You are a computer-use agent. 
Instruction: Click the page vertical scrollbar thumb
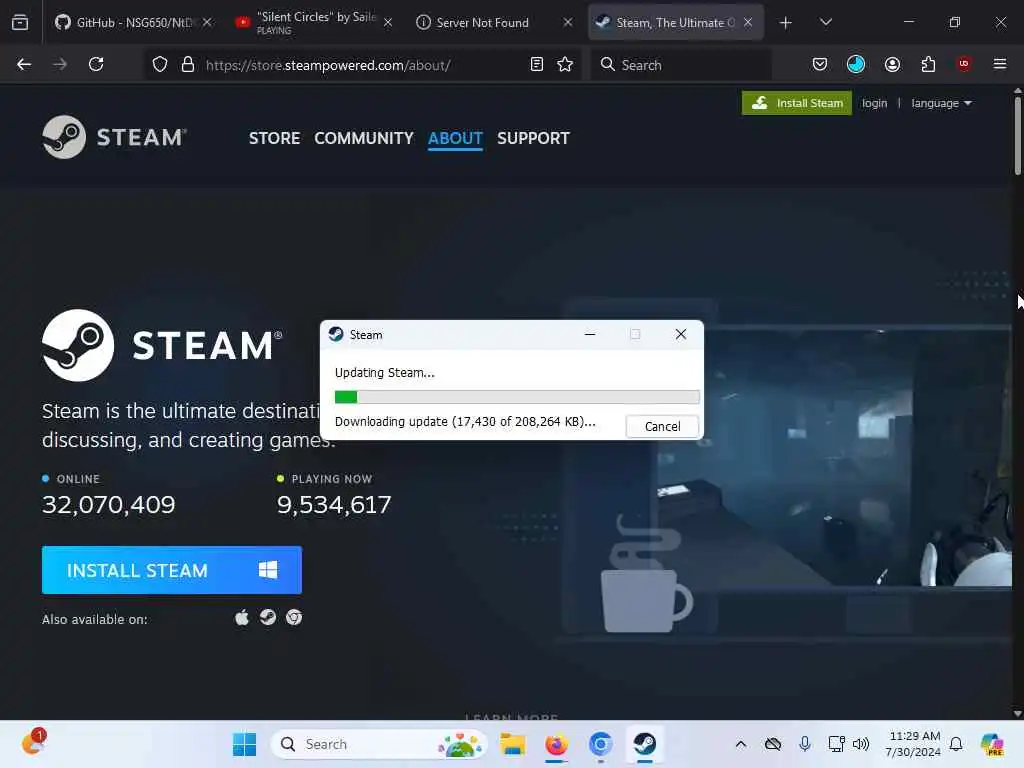[1017, 136]
